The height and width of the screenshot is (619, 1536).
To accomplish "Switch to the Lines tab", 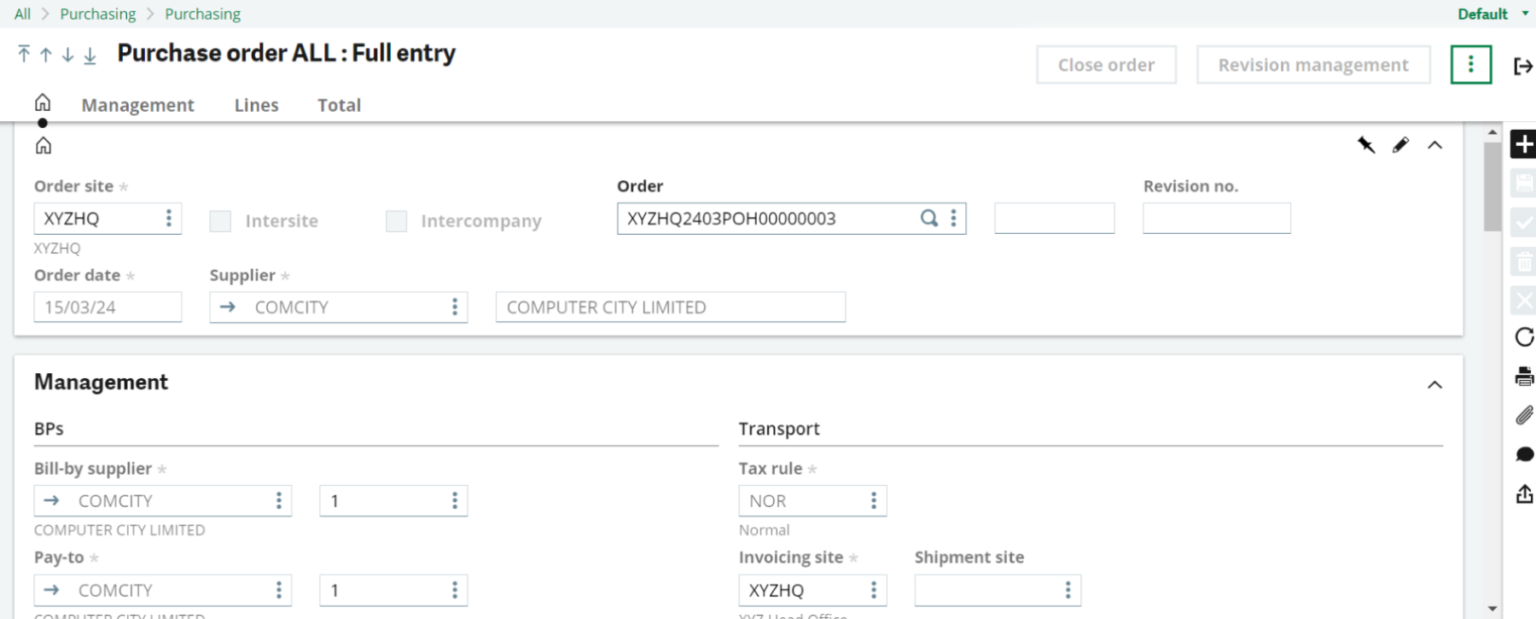I will pos(256,105).
